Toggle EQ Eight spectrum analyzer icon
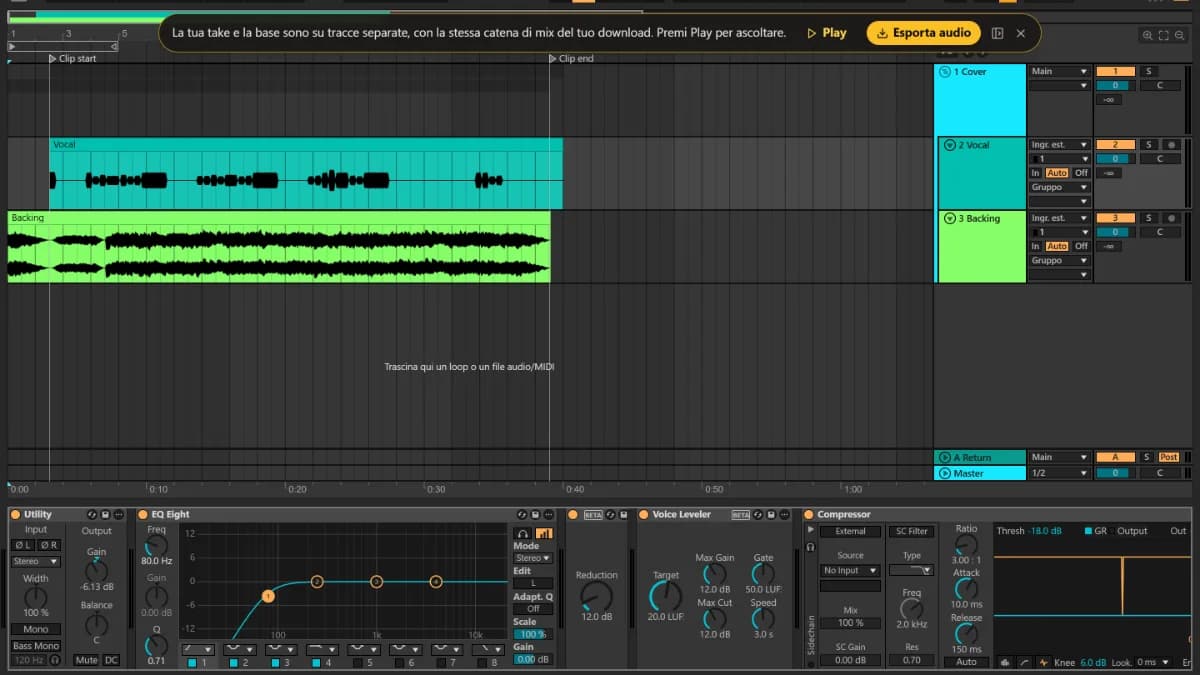This screenshot has height=675, width=1200. click(544, 533)
